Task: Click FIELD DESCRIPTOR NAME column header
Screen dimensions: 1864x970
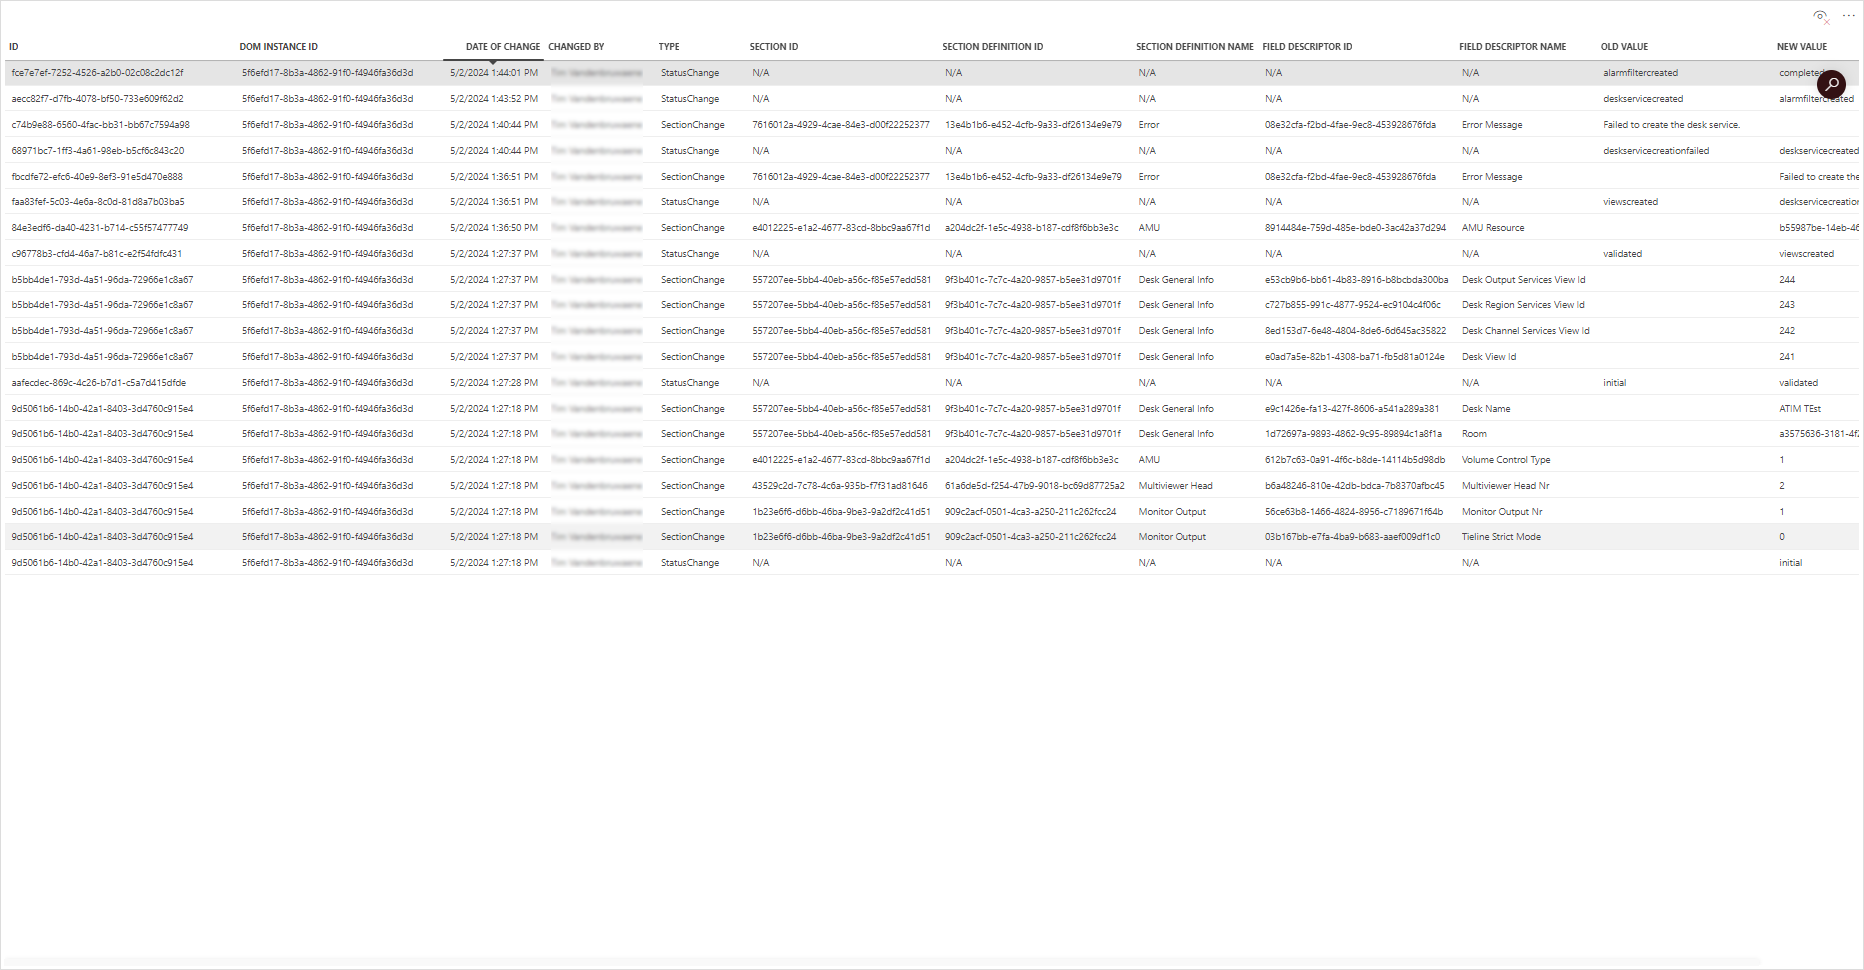Action: [x=1512, y=47]
